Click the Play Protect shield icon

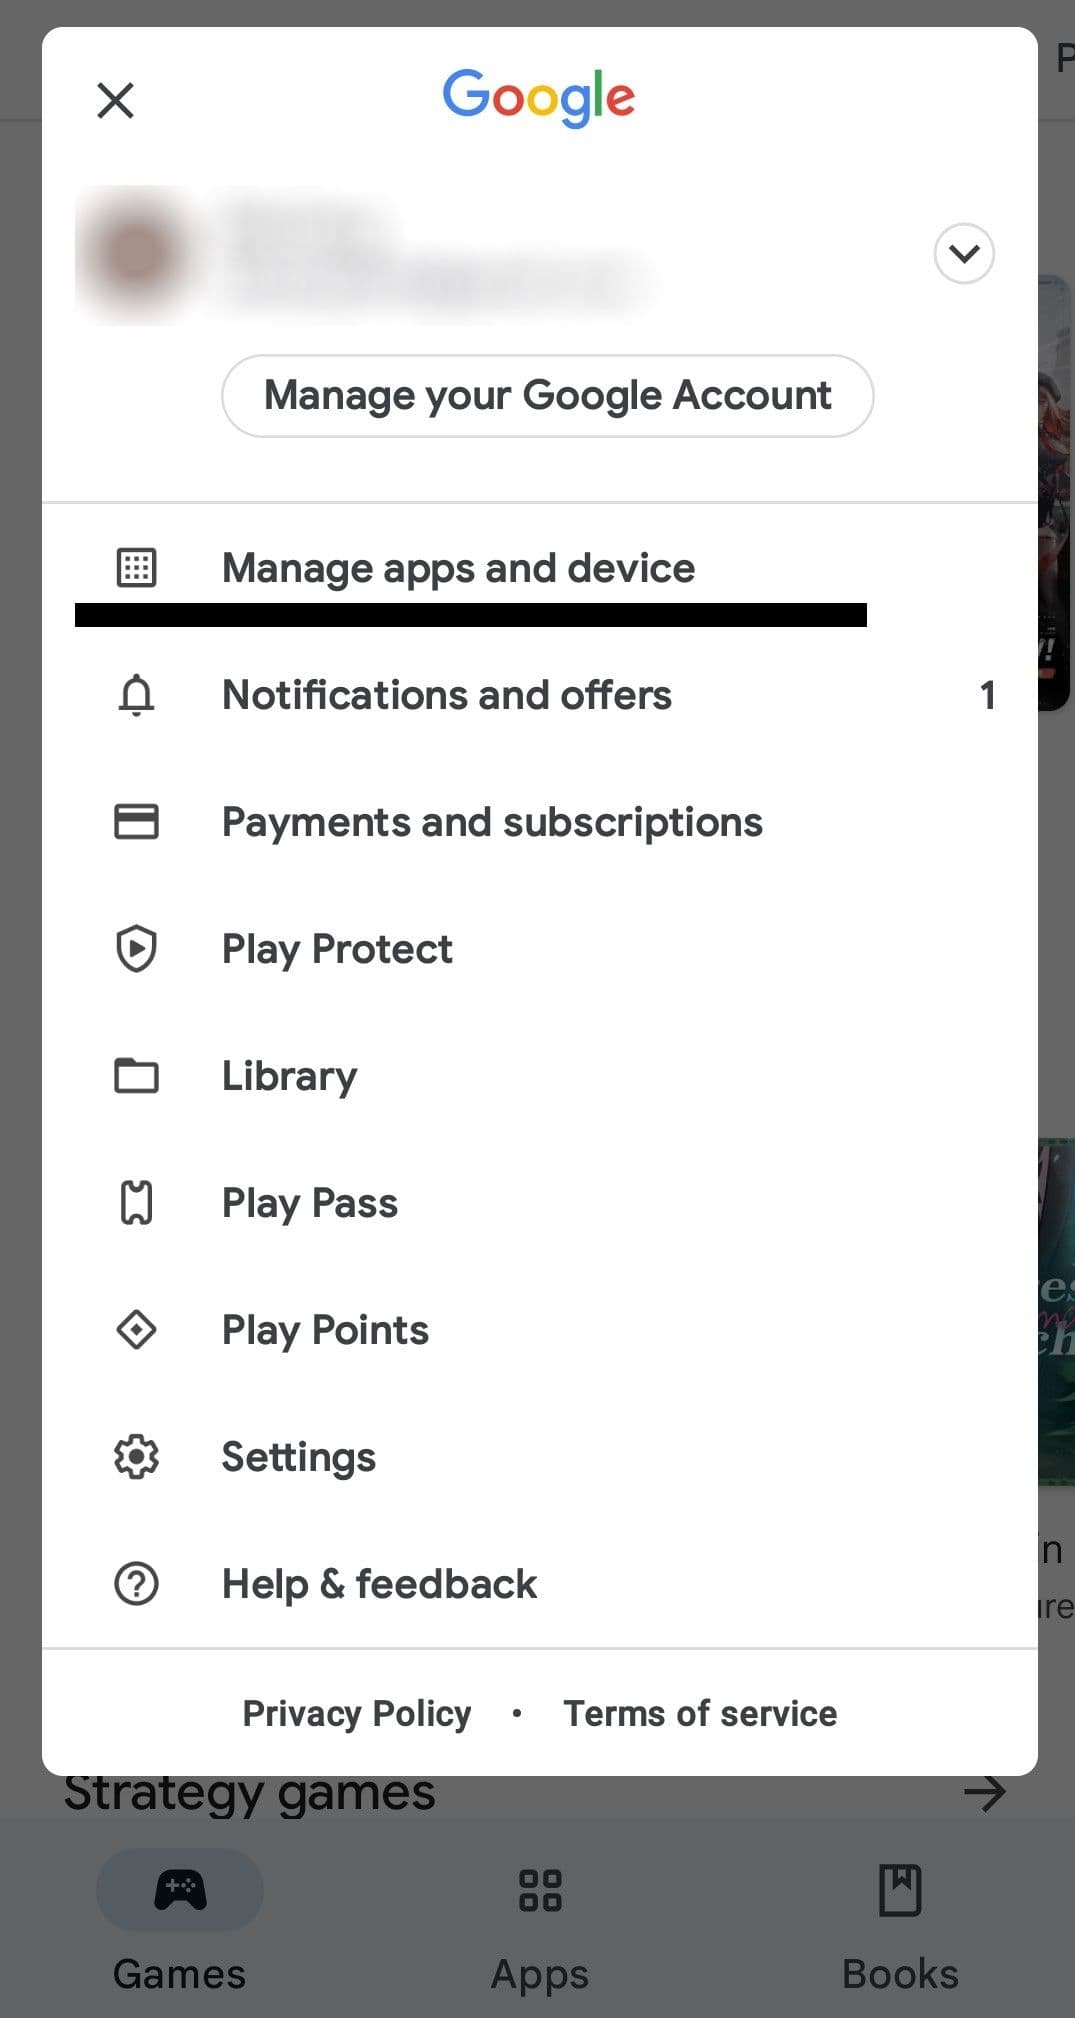point(136,949)
